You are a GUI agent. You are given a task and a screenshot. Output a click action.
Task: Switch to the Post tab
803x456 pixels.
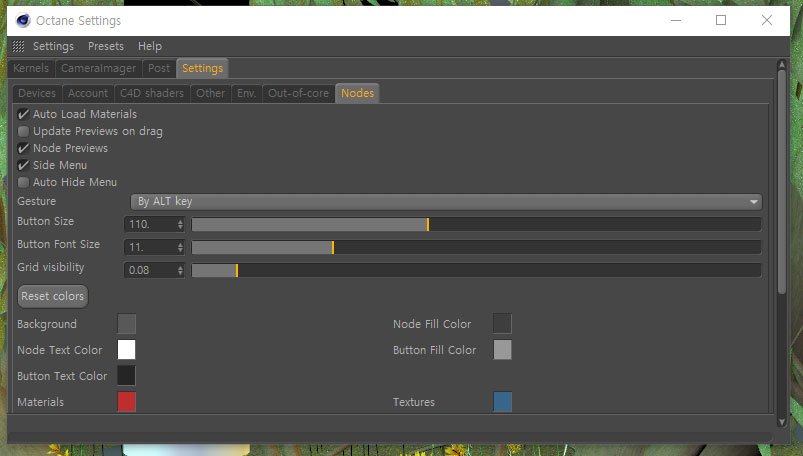[159, 68]
